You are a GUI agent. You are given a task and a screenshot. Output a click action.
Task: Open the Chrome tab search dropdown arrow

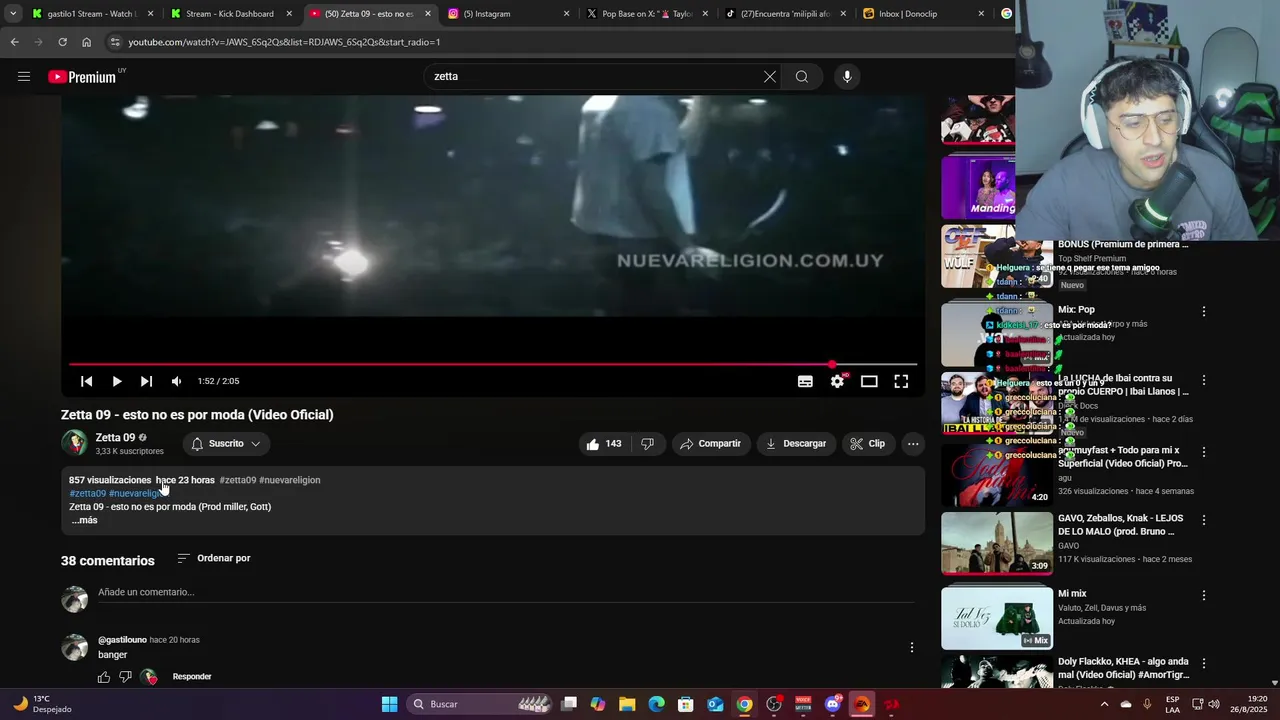(x=12, y=14)
